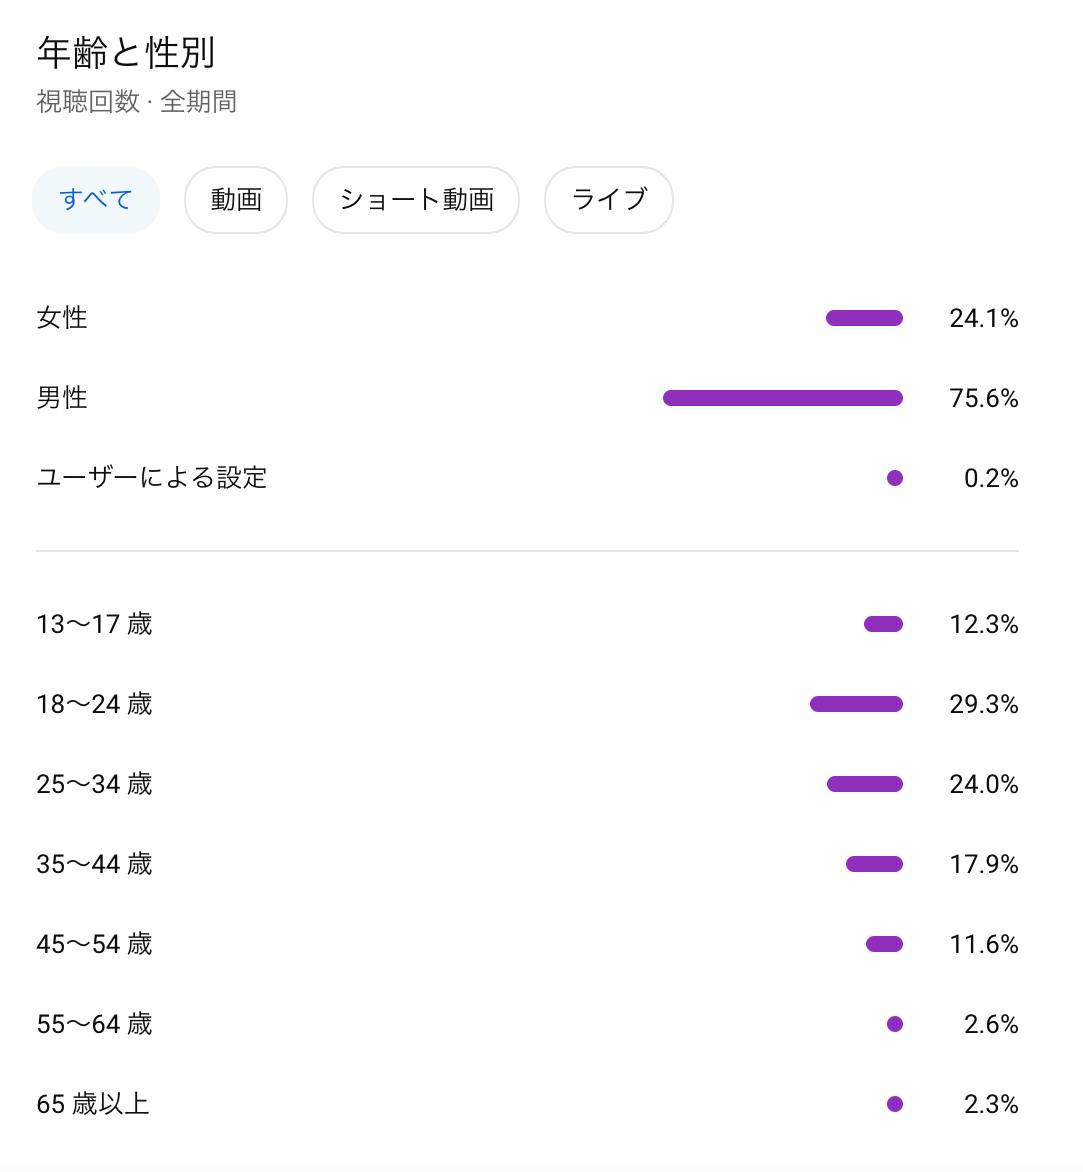Select the すべて filter chip
1083x1172 pixels.
point(96,200)
